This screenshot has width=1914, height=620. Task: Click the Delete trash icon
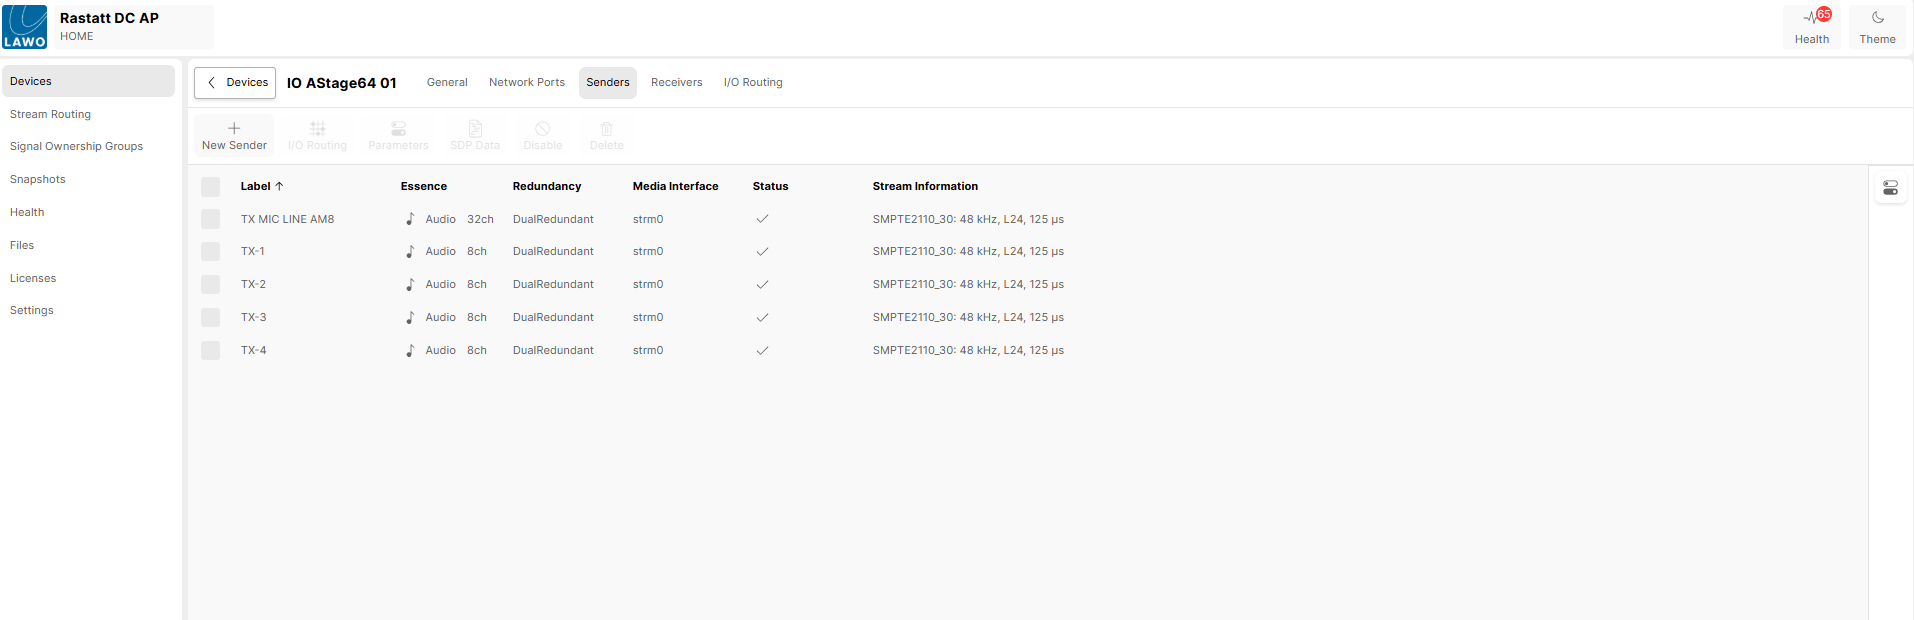(606, 129)
